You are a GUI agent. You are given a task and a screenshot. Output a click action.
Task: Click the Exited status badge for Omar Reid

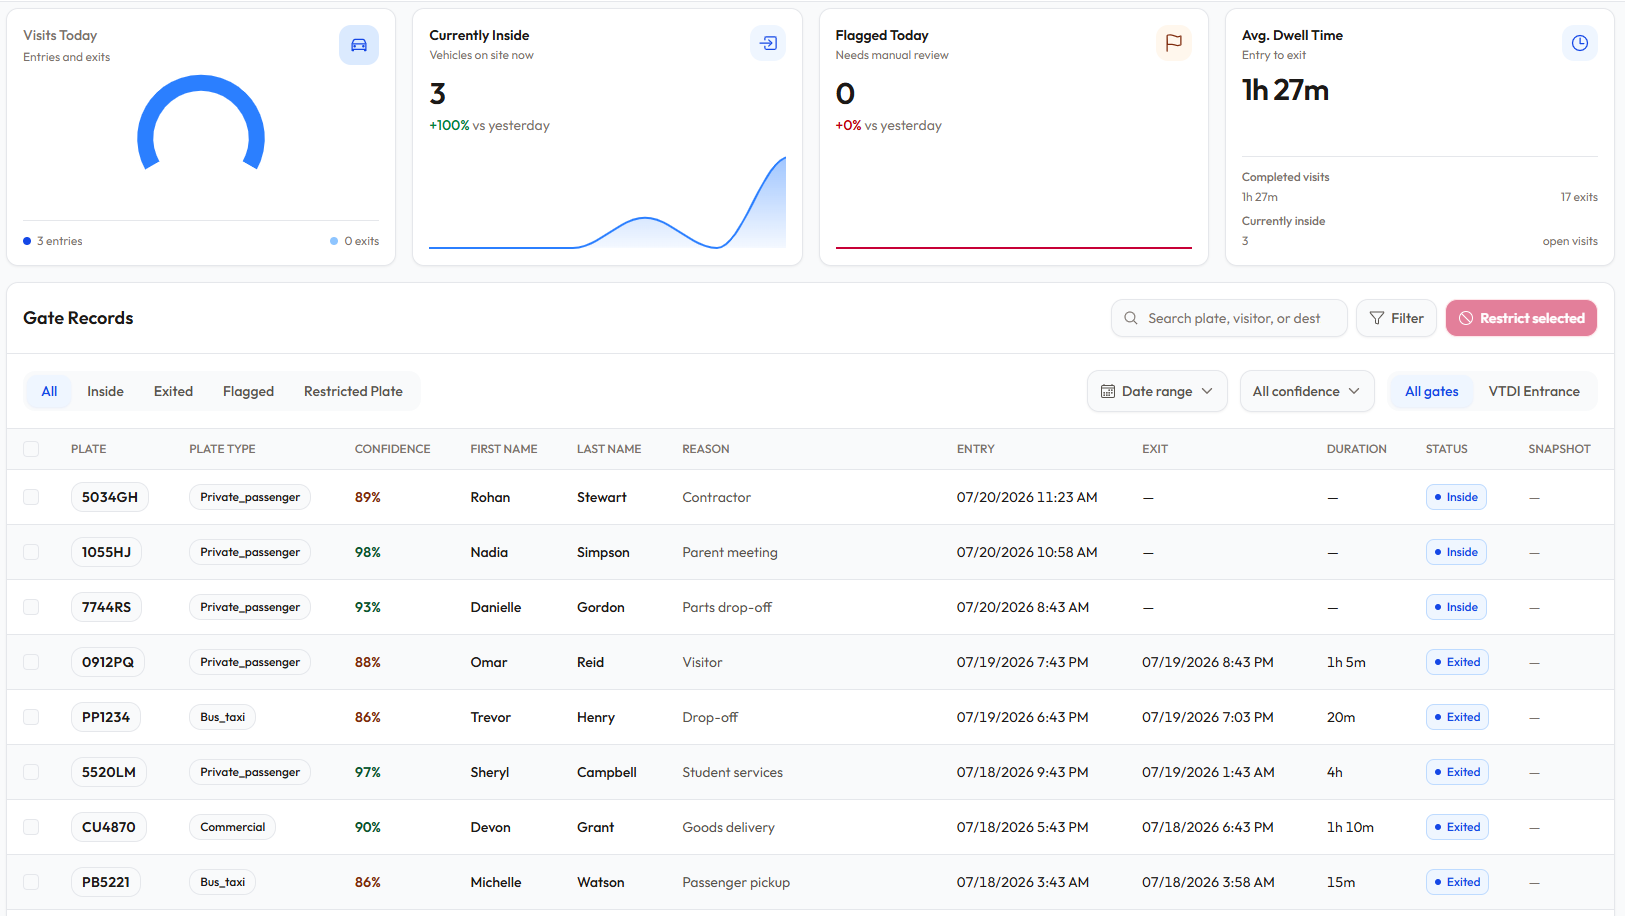pos(1457,662)
